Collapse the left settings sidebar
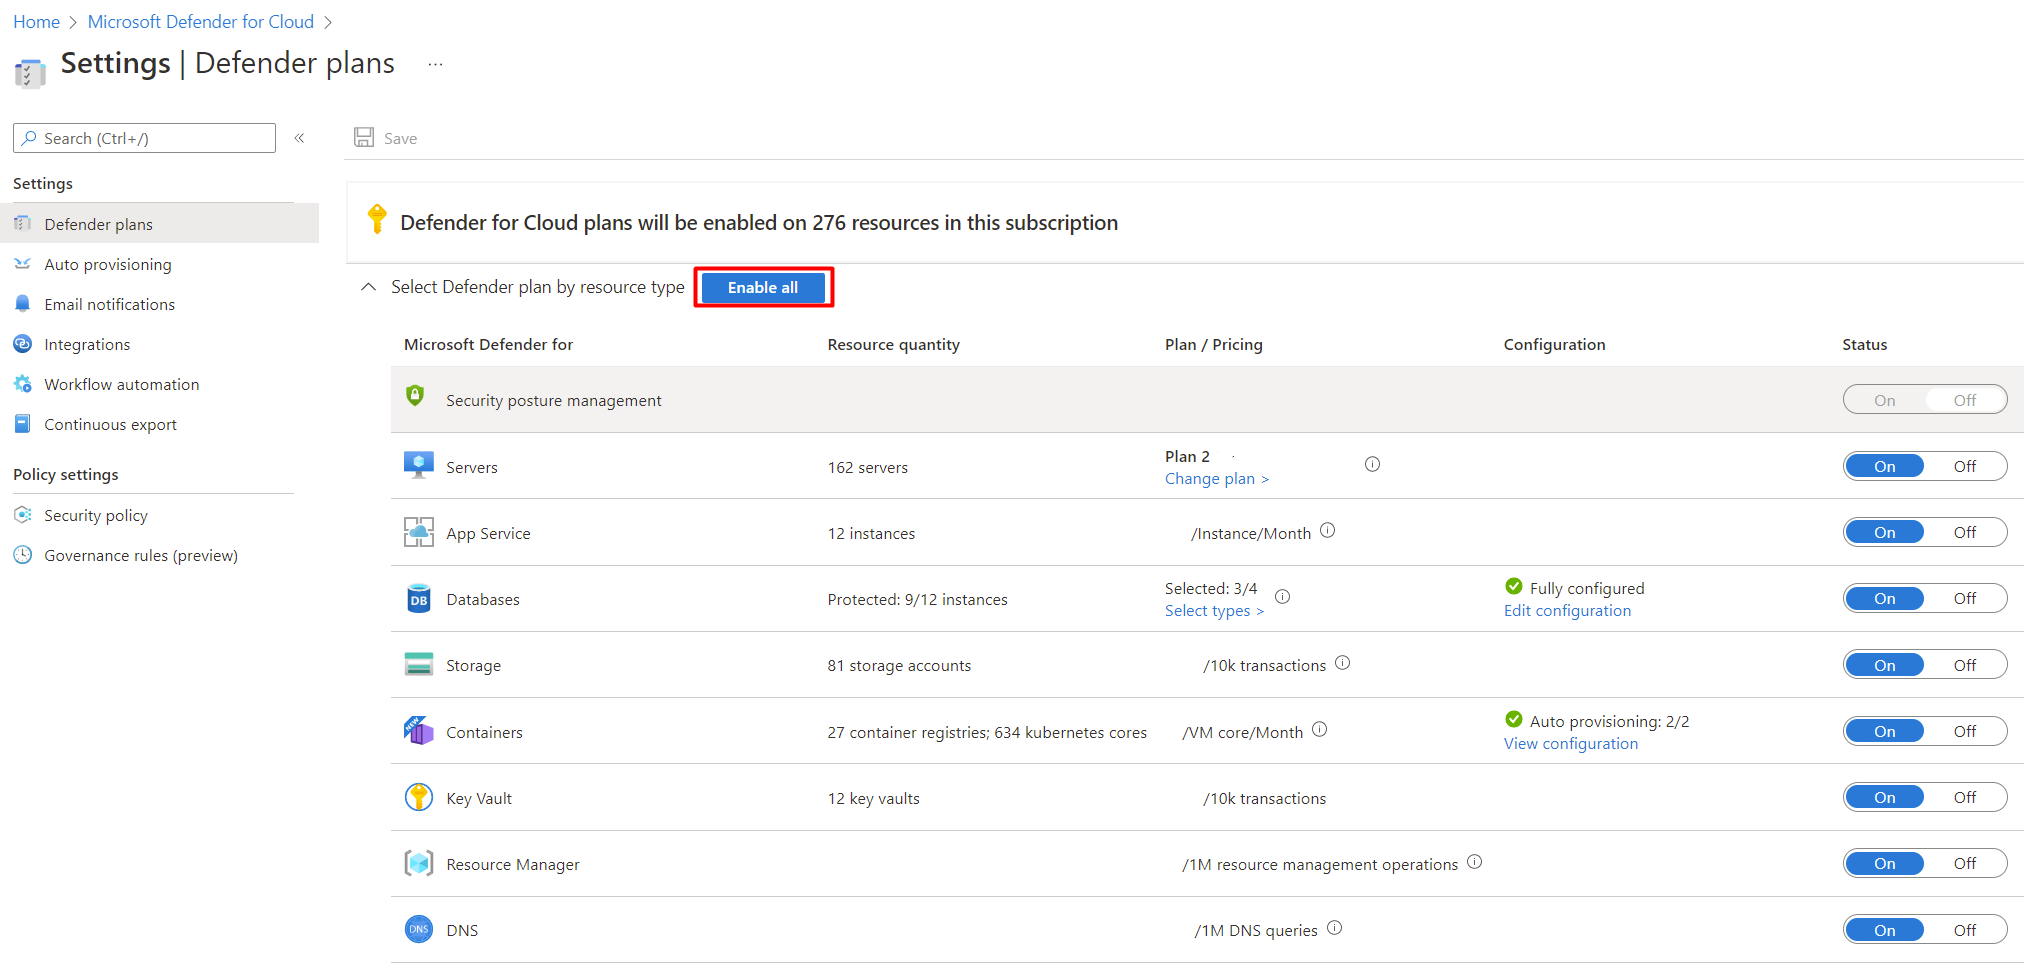Screen dimensions: 2024x966 pyautogui.click(x=299, y=138)
